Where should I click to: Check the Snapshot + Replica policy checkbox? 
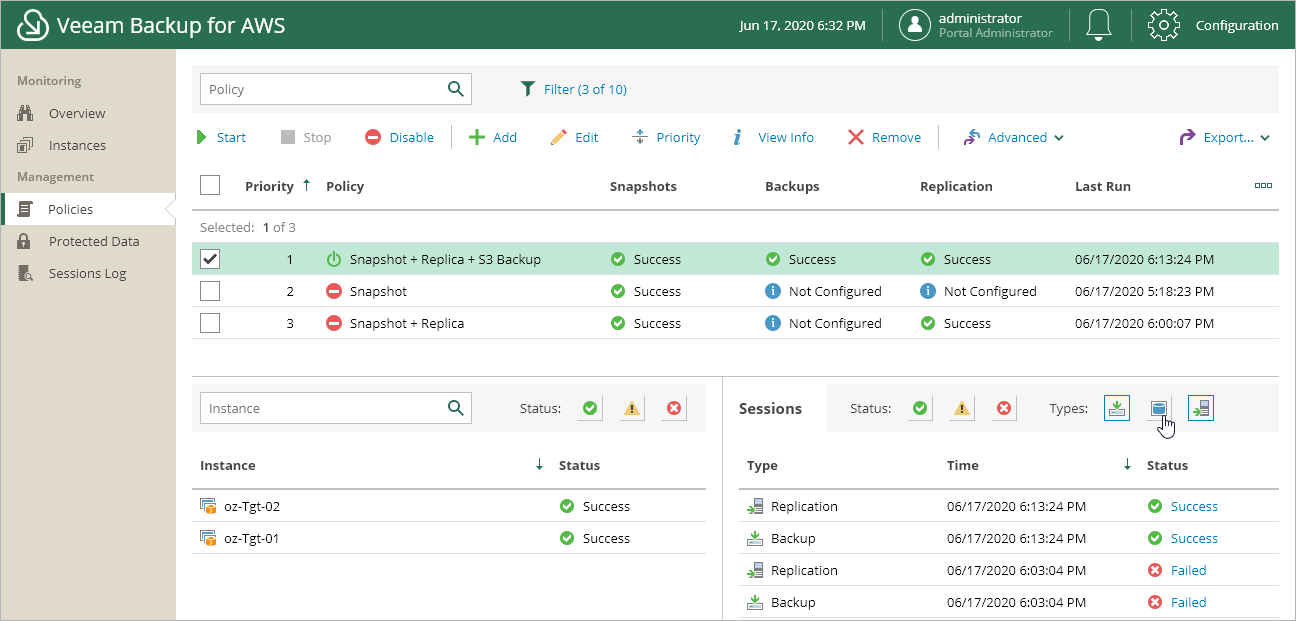210,323
